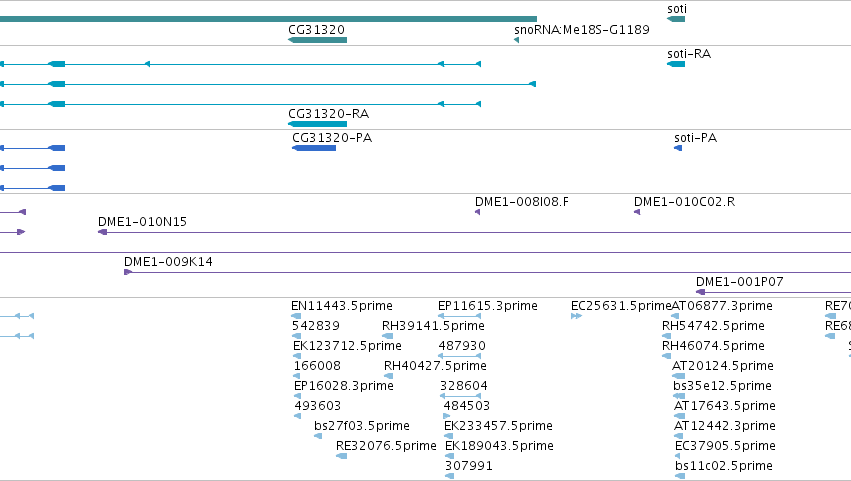Screen dimensions: 851x481
Task: Click the CG31320-RA transcript bar
Action: (317, 124)
